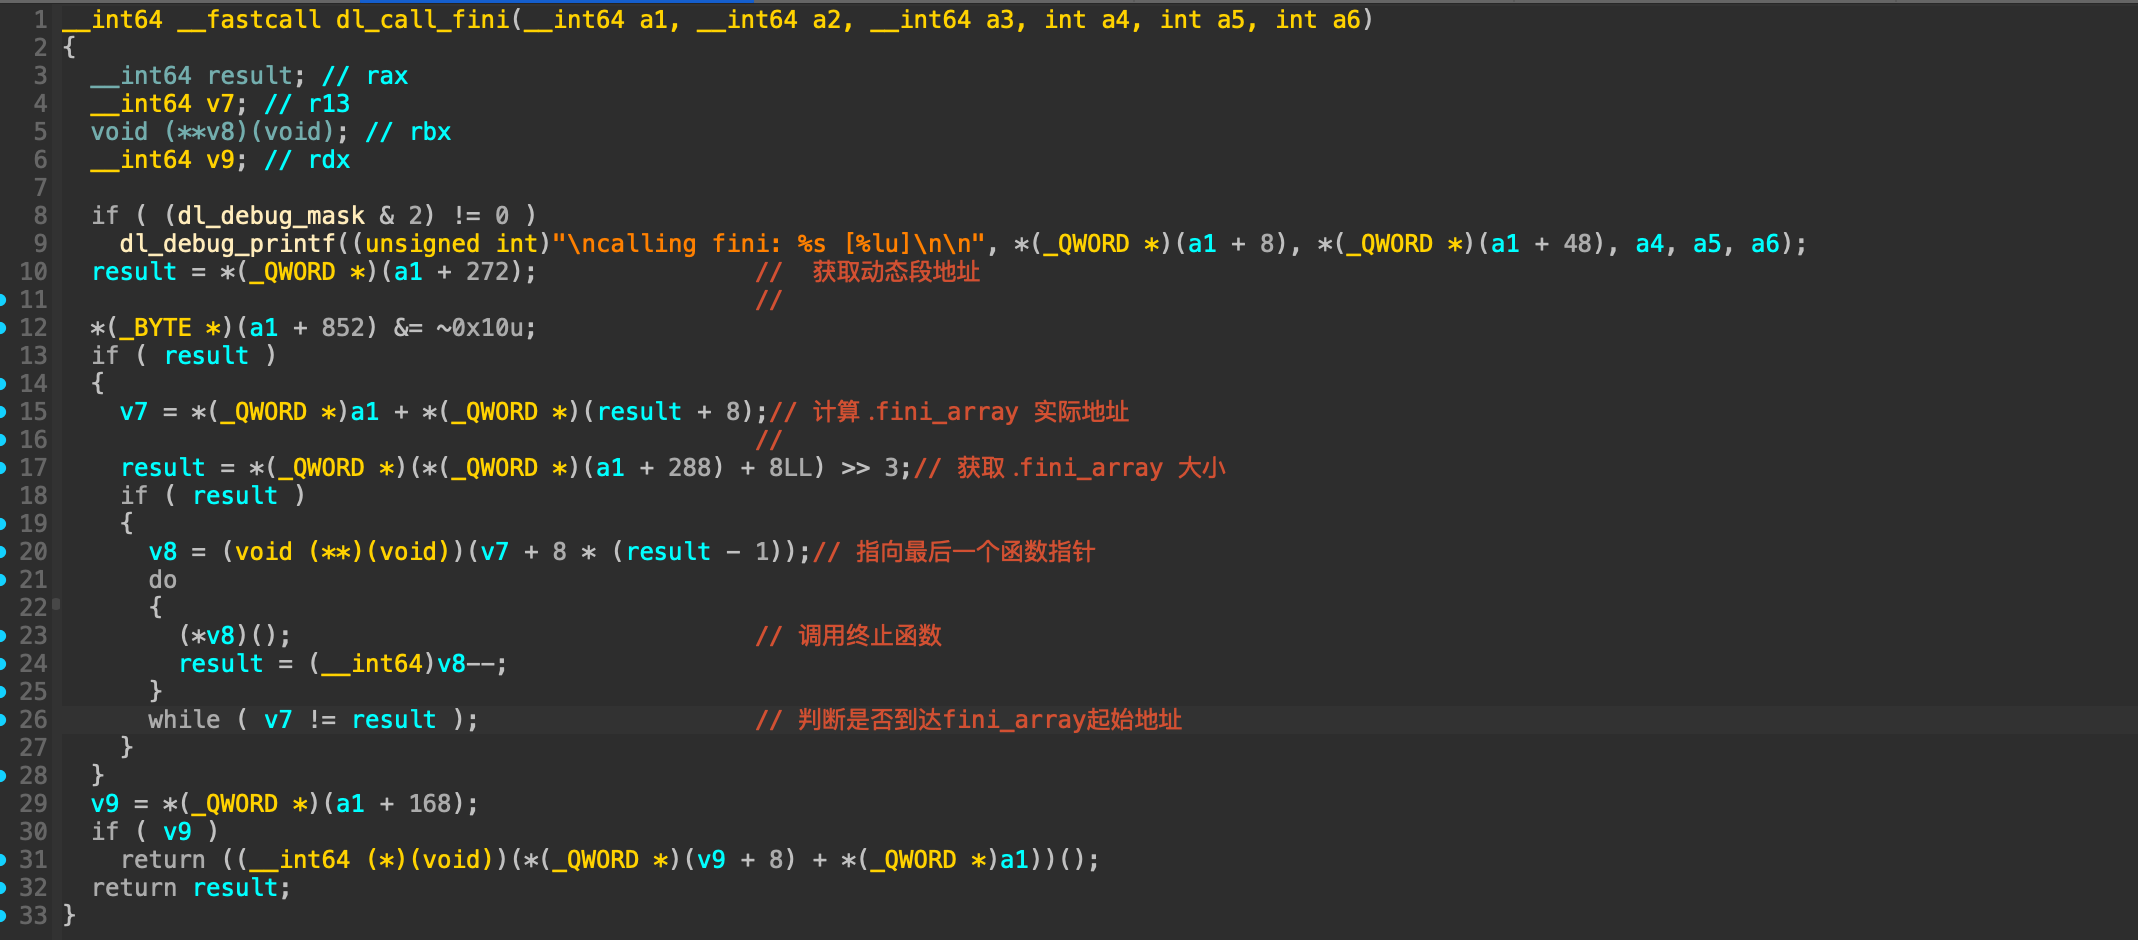Click the blue dot beside line 20
Viewport: 2138px width, 940px height.
(3, 552)
